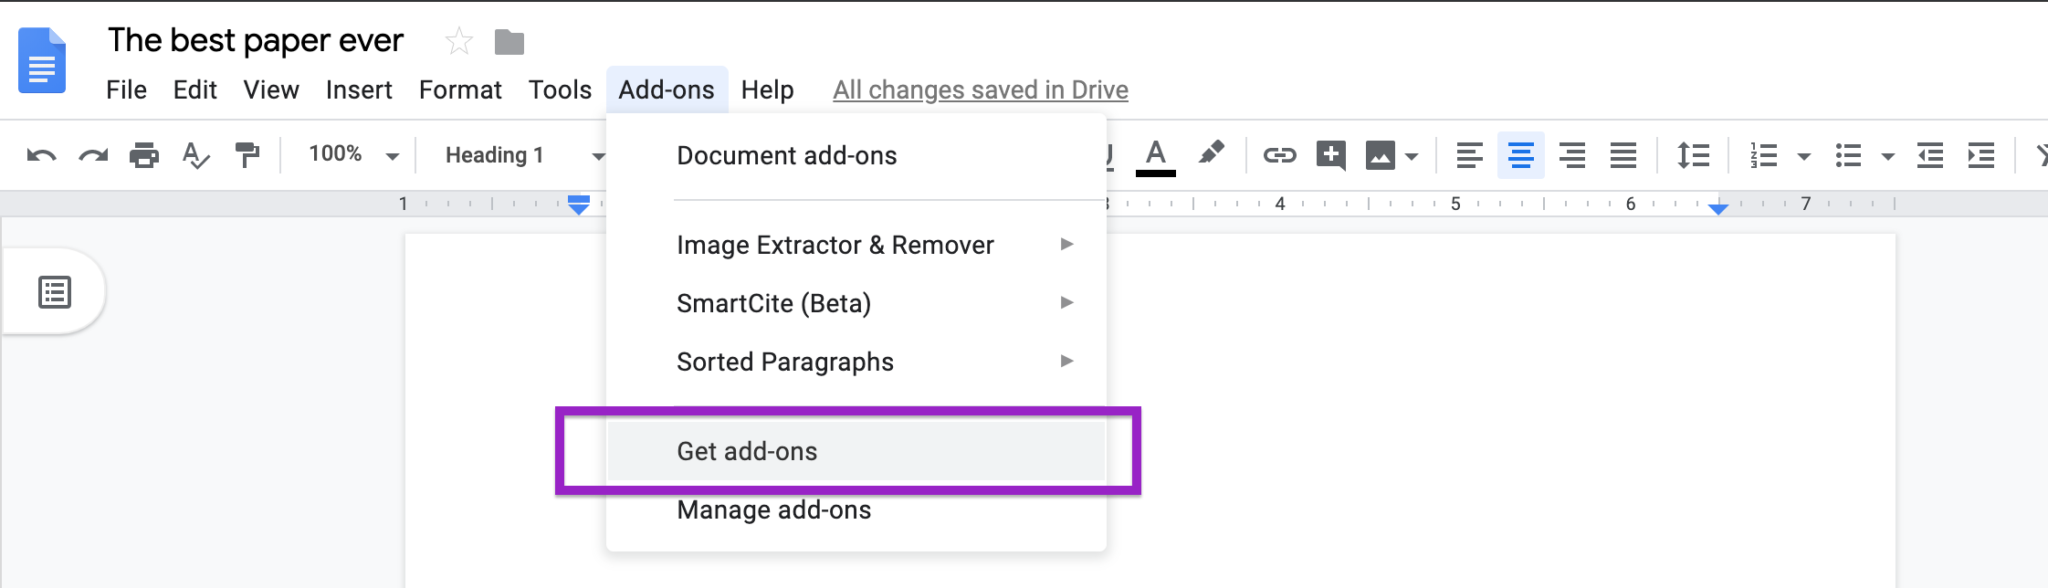
Task: Expand Sorted Paragraphs submenu arrow
Action: (x=1067, y=361)
